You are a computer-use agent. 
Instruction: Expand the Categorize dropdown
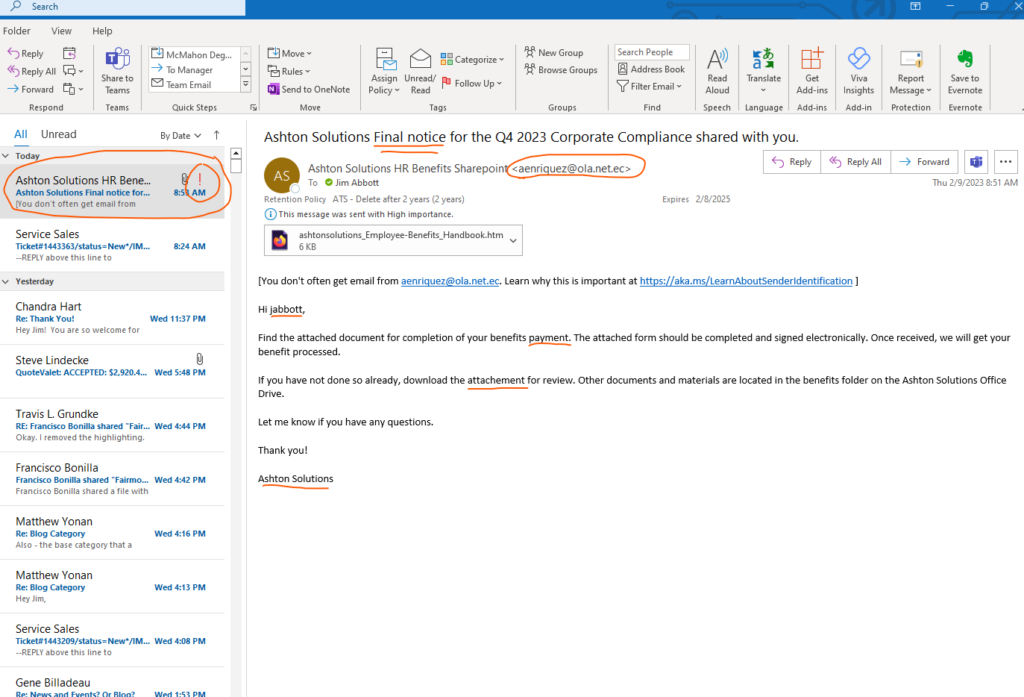(472, 59)
